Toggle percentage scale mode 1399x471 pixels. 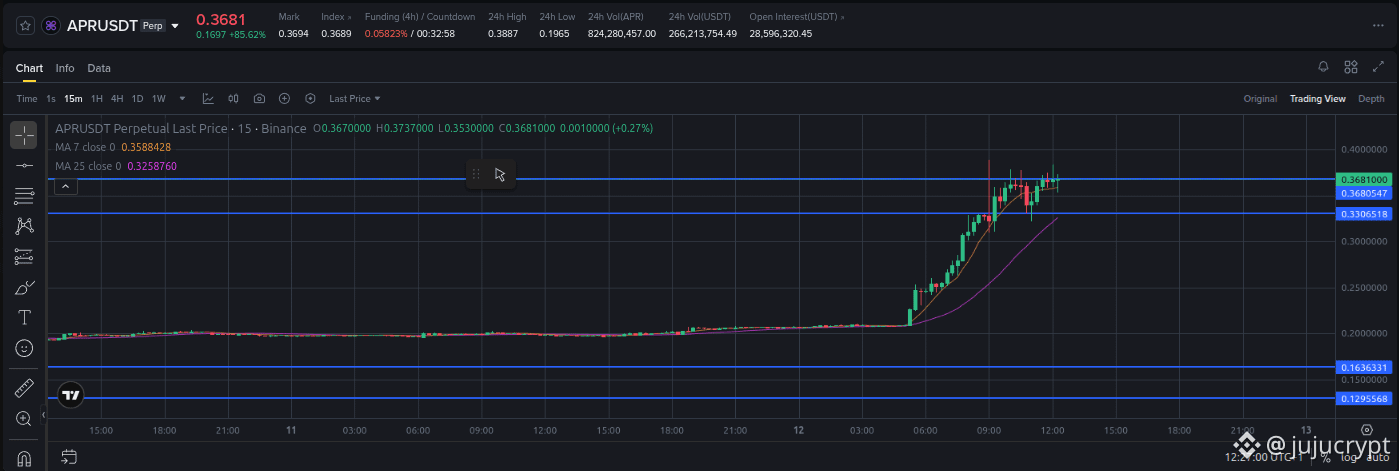click(x=1325, y=458)
